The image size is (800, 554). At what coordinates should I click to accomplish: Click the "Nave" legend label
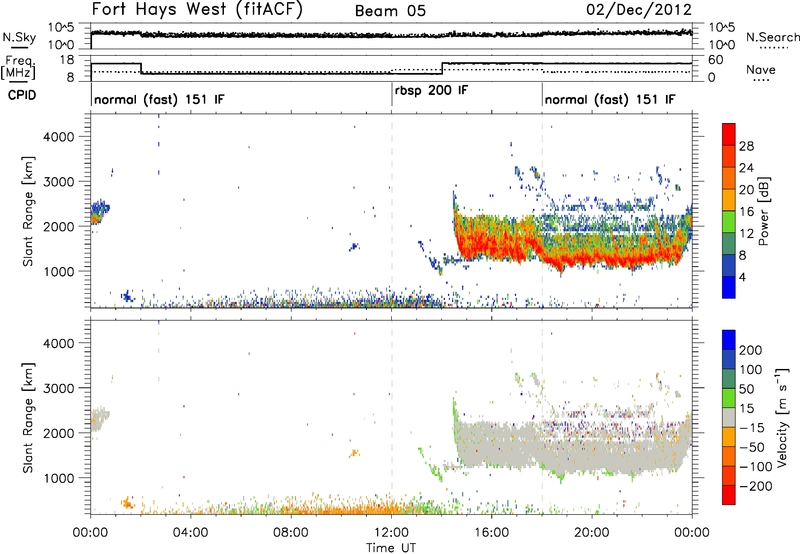pyautogui.click(x=761, y=69)
